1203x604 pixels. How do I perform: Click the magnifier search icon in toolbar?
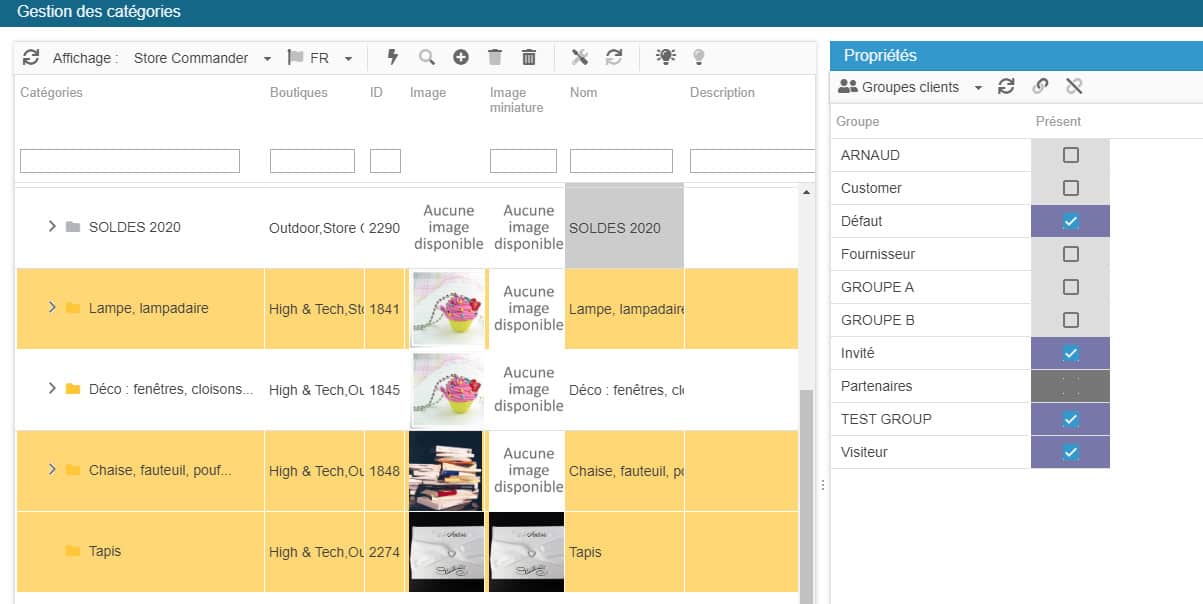tap(427, 58)
